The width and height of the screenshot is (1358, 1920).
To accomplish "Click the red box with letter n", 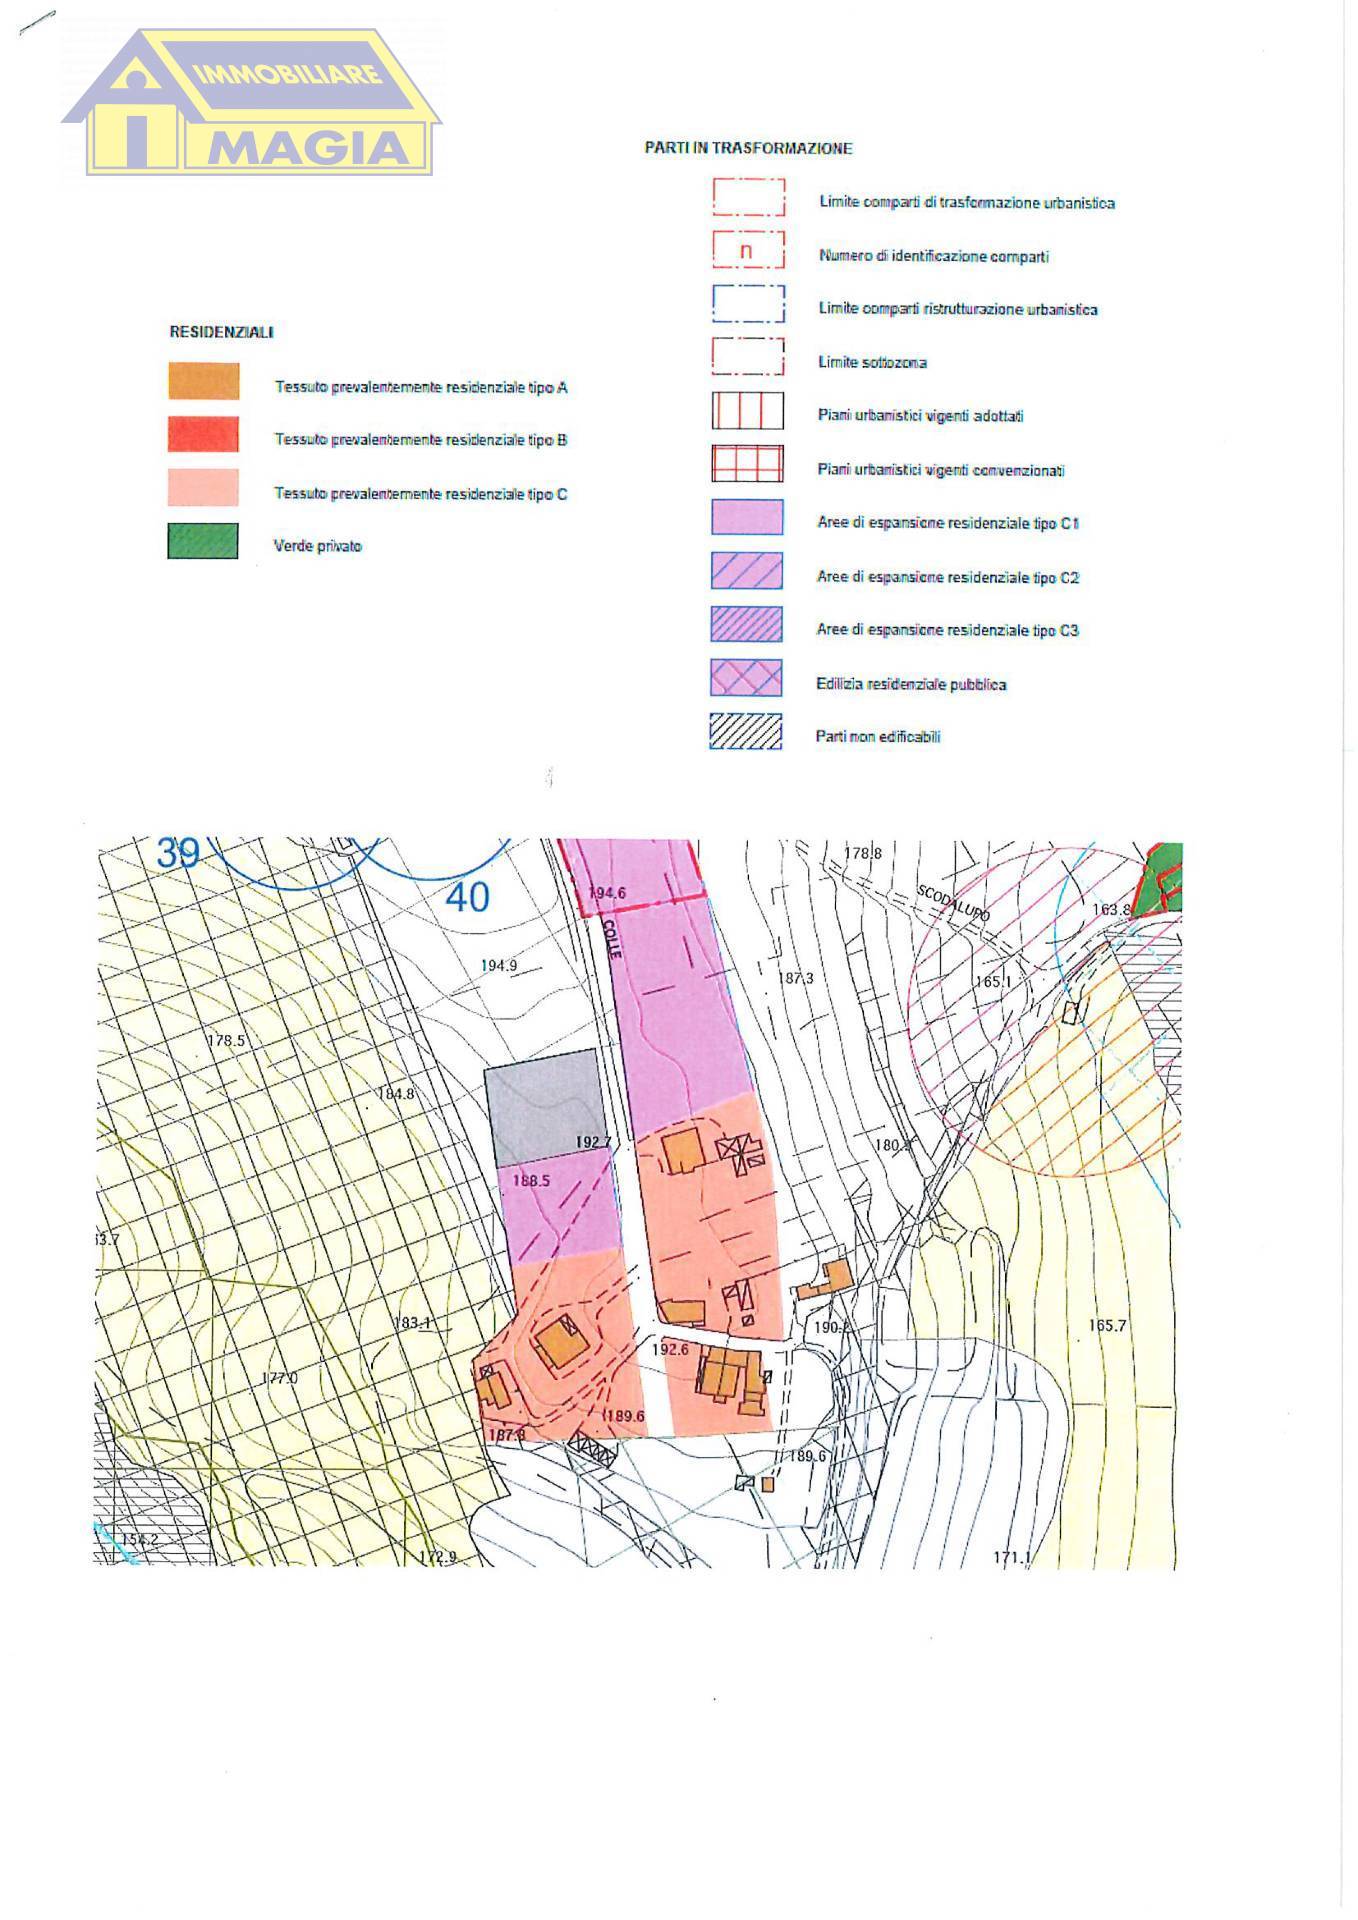I will click(748, 250).
